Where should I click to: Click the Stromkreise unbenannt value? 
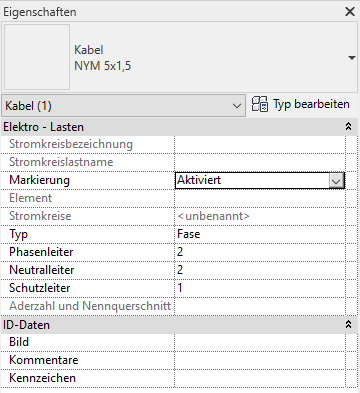pyautogui.click(x=213, y=216)
